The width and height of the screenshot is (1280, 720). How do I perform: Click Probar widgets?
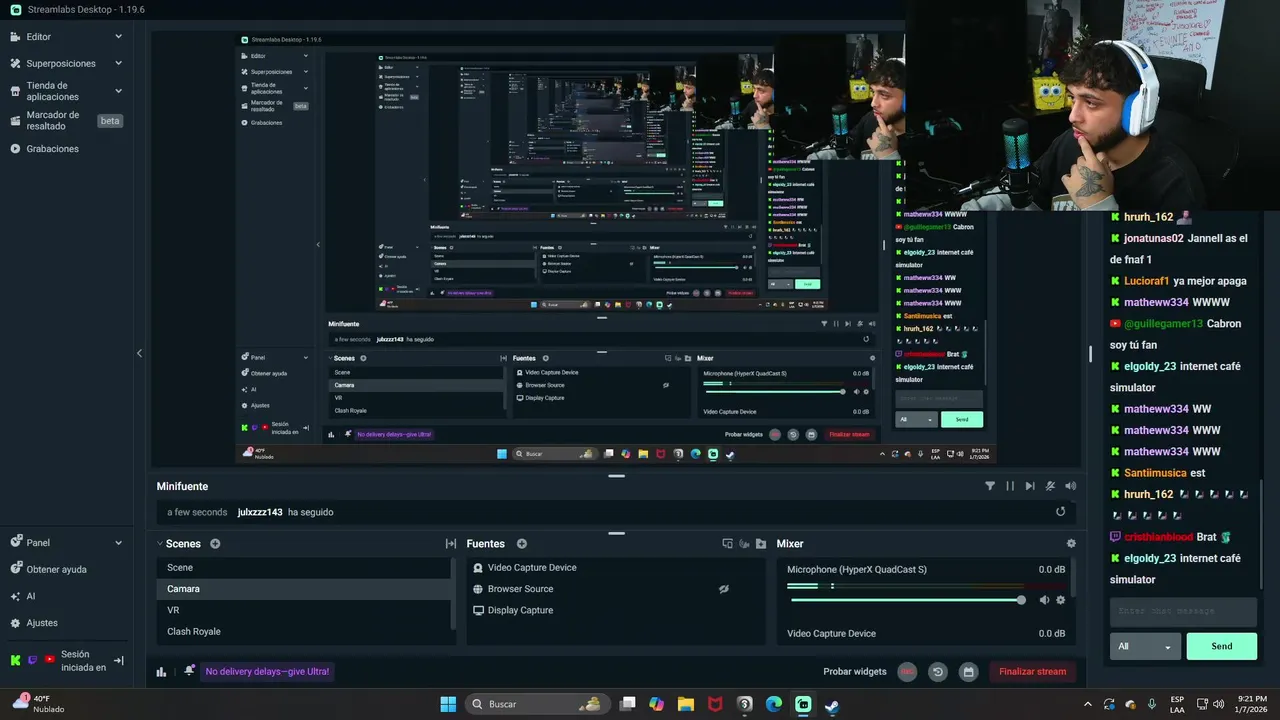coord(855,672)
